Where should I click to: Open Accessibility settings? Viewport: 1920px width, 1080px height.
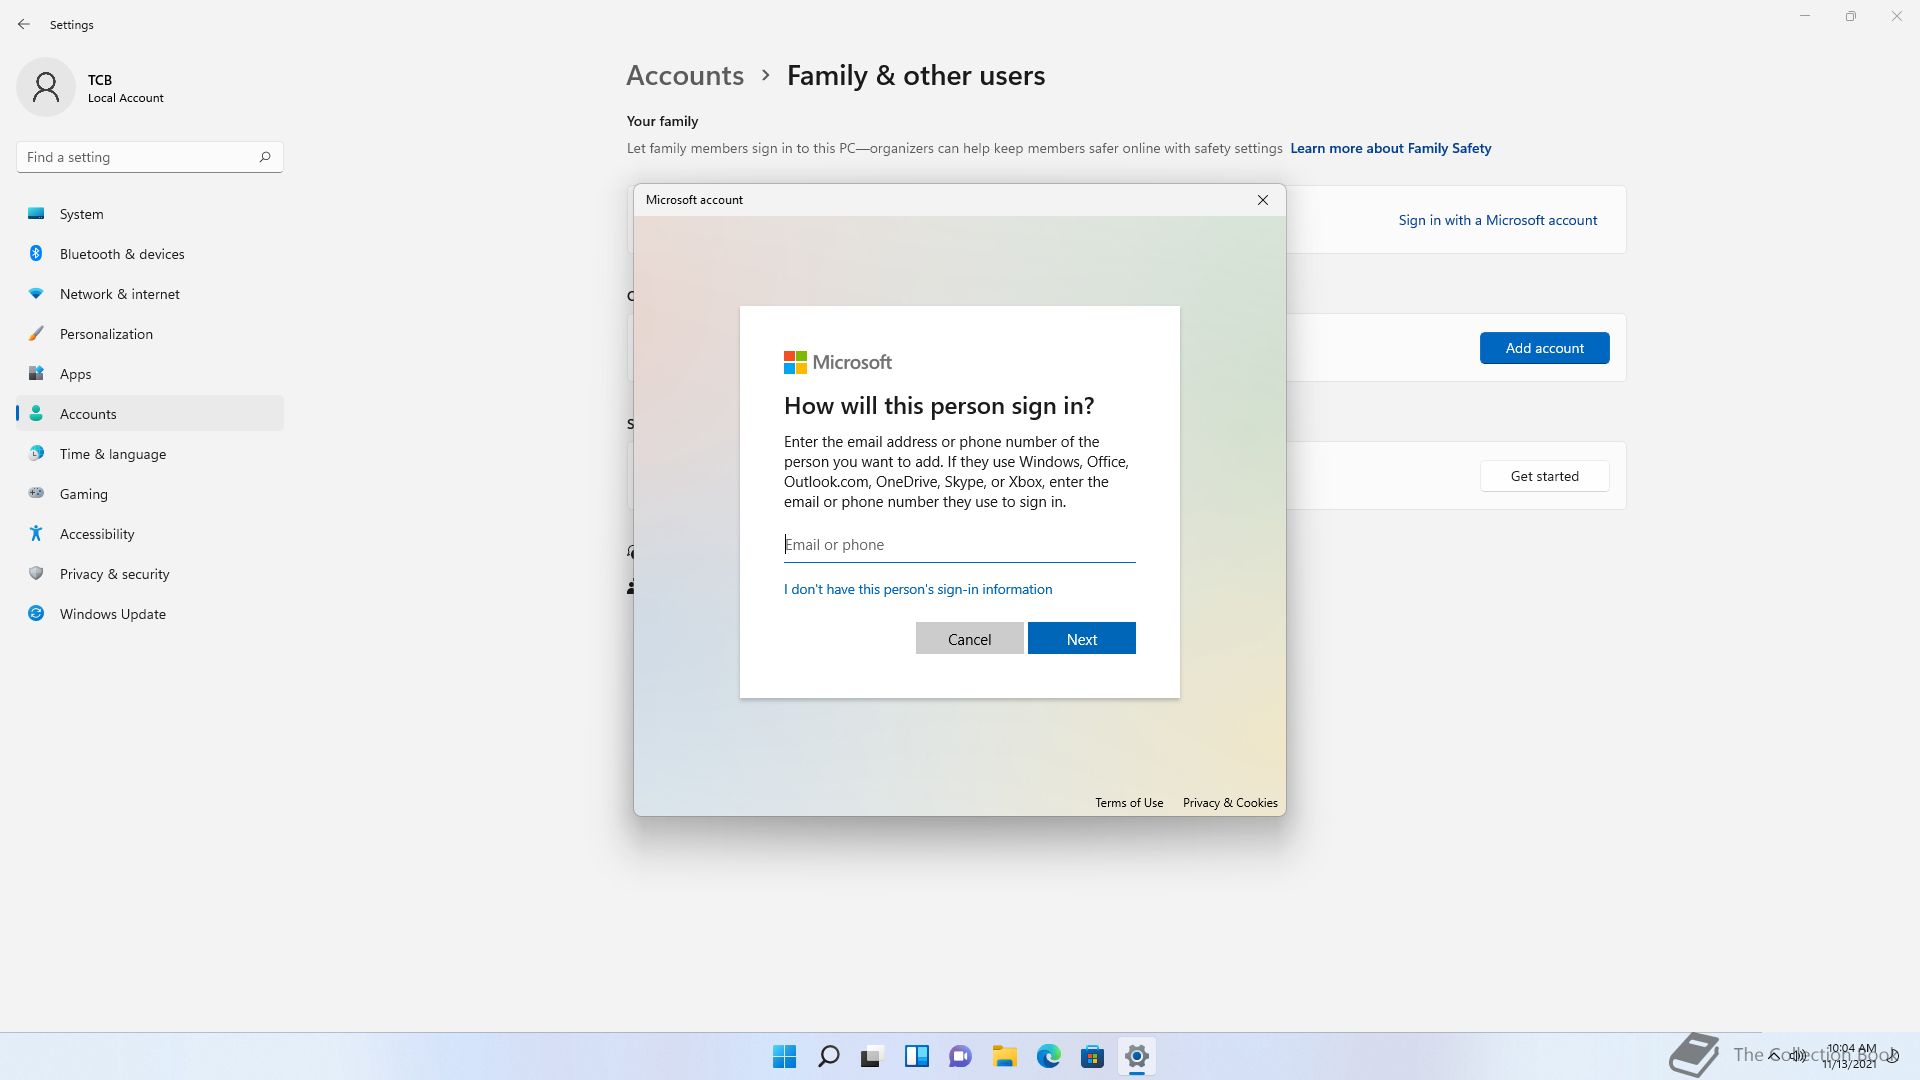[x=150, y=534]
